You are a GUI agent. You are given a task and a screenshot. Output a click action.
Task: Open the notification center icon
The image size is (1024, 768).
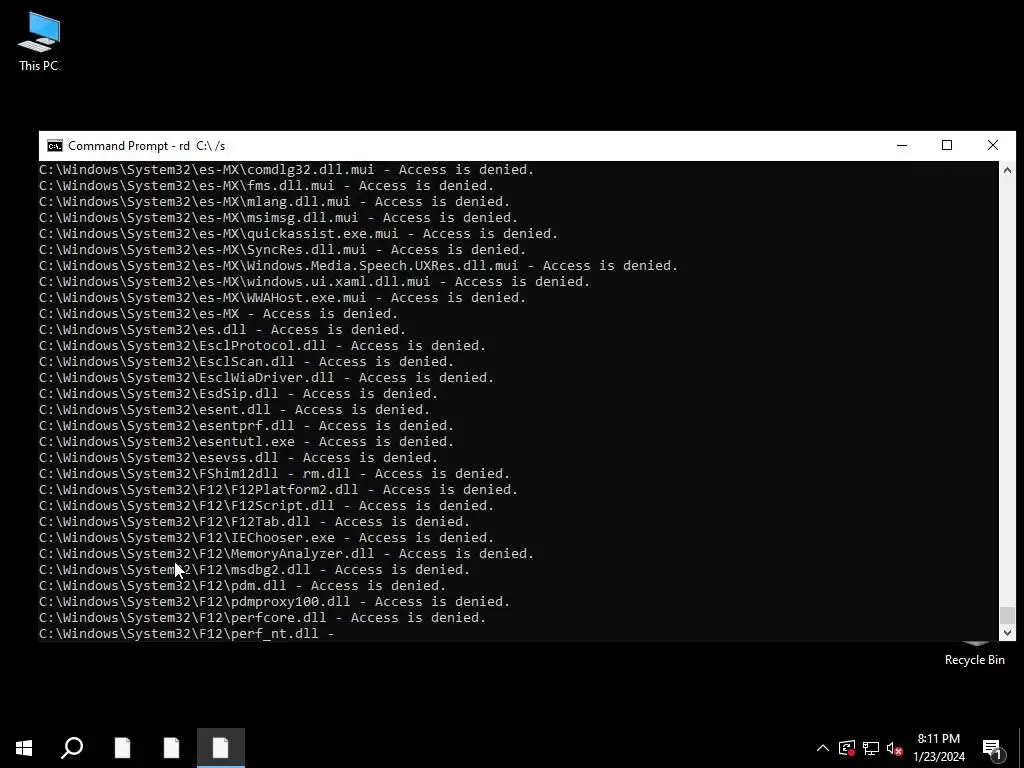pos(992,748)
